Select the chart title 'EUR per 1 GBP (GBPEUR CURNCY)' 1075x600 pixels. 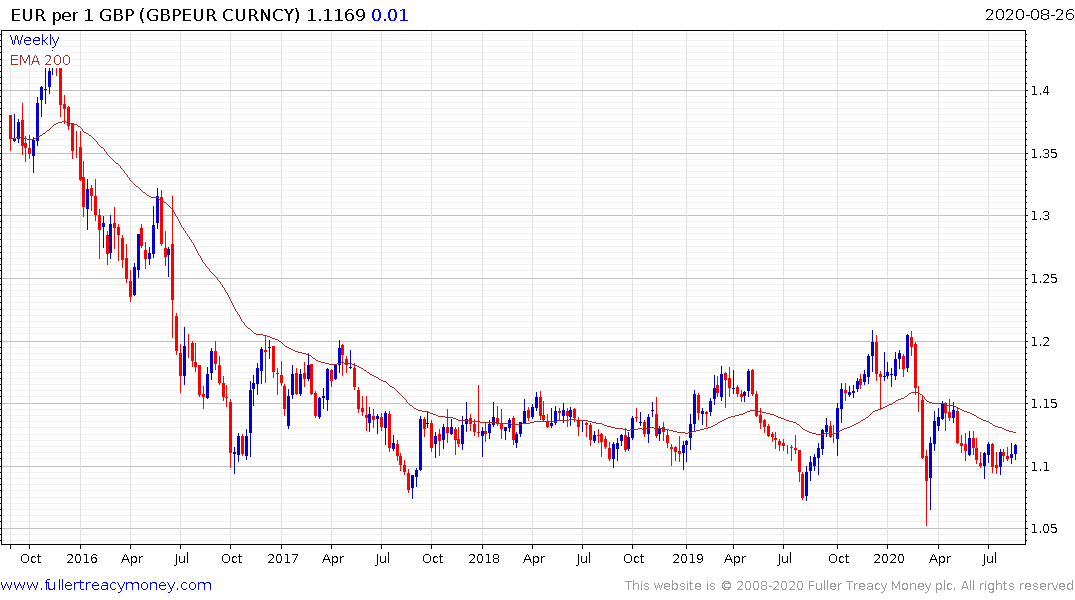(156, 15)
